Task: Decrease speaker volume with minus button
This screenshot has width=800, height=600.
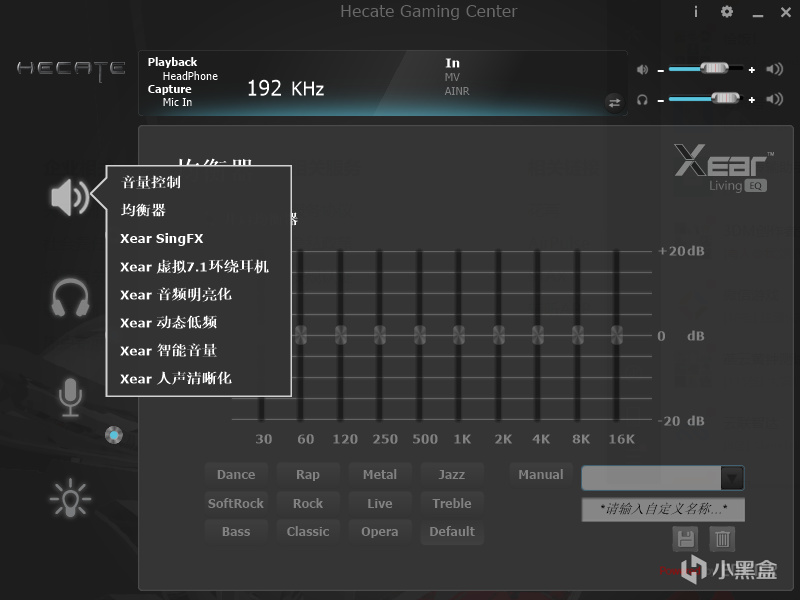Action: click(x=661, y=70)
